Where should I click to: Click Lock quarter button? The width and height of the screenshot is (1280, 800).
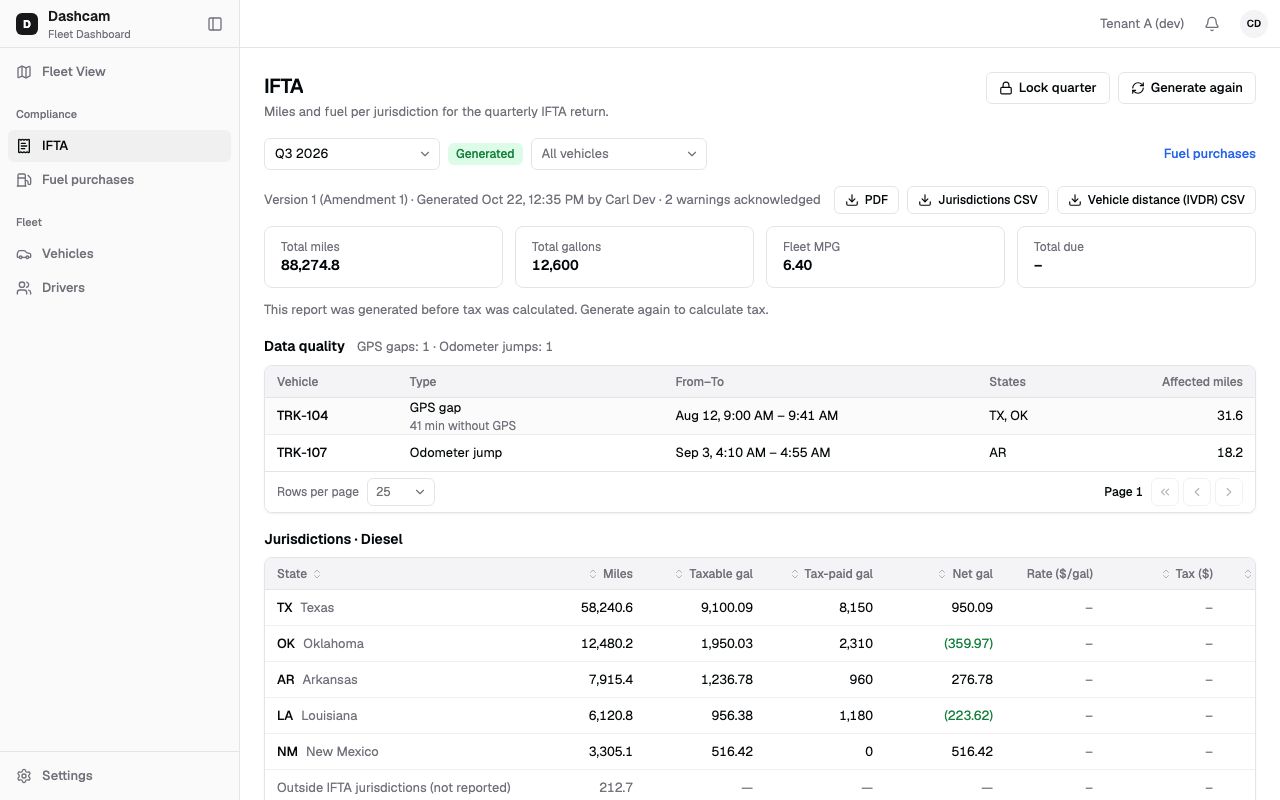coord(1047,88)
